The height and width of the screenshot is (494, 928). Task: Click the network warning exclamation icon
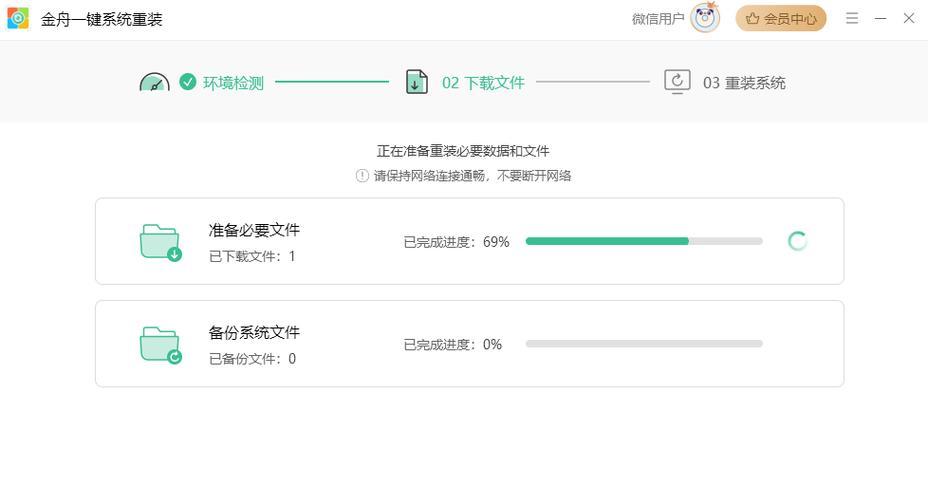pos(362,176)
